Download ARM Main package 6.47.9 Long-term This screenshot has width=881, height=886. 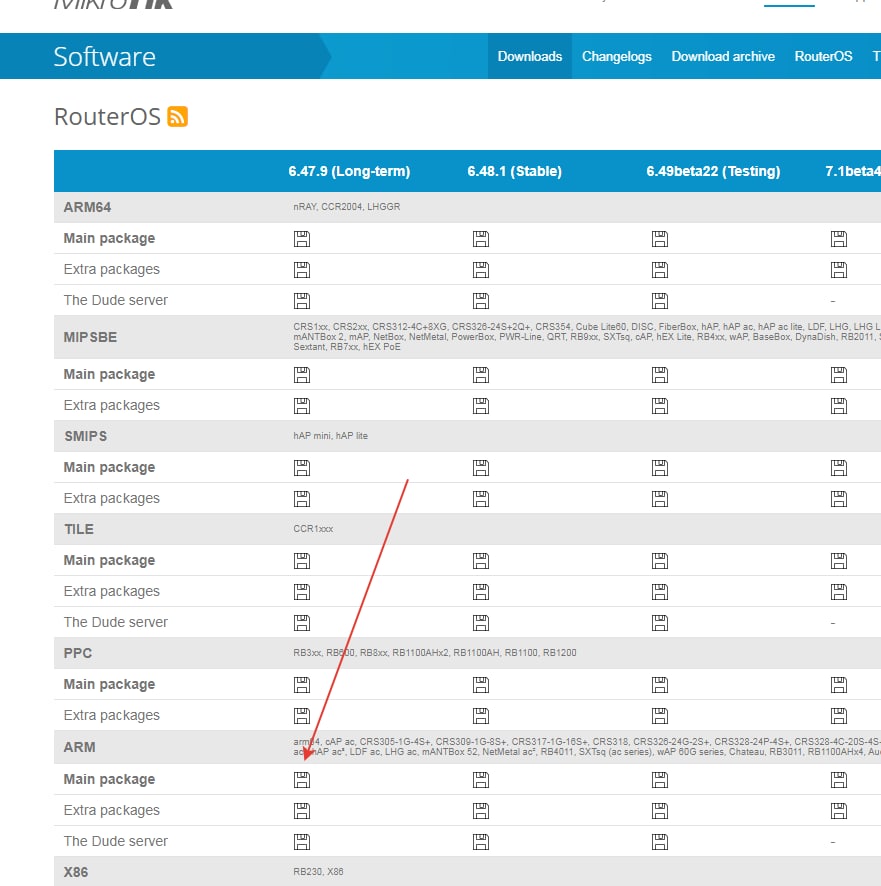(x=302, y=780)
